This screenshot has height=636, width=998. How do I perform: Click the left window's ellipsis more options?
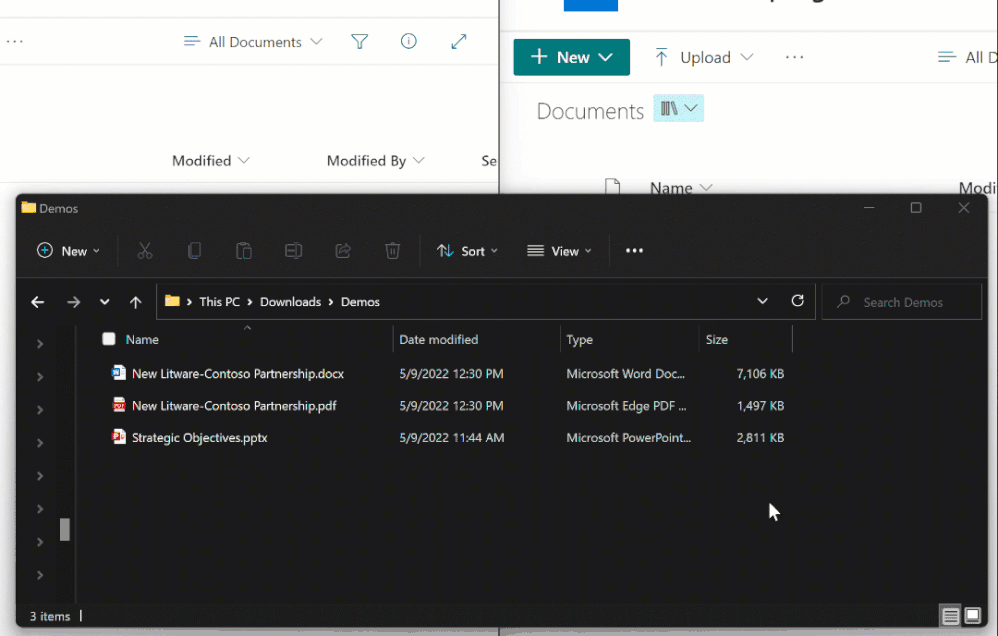tap(14, 41)
